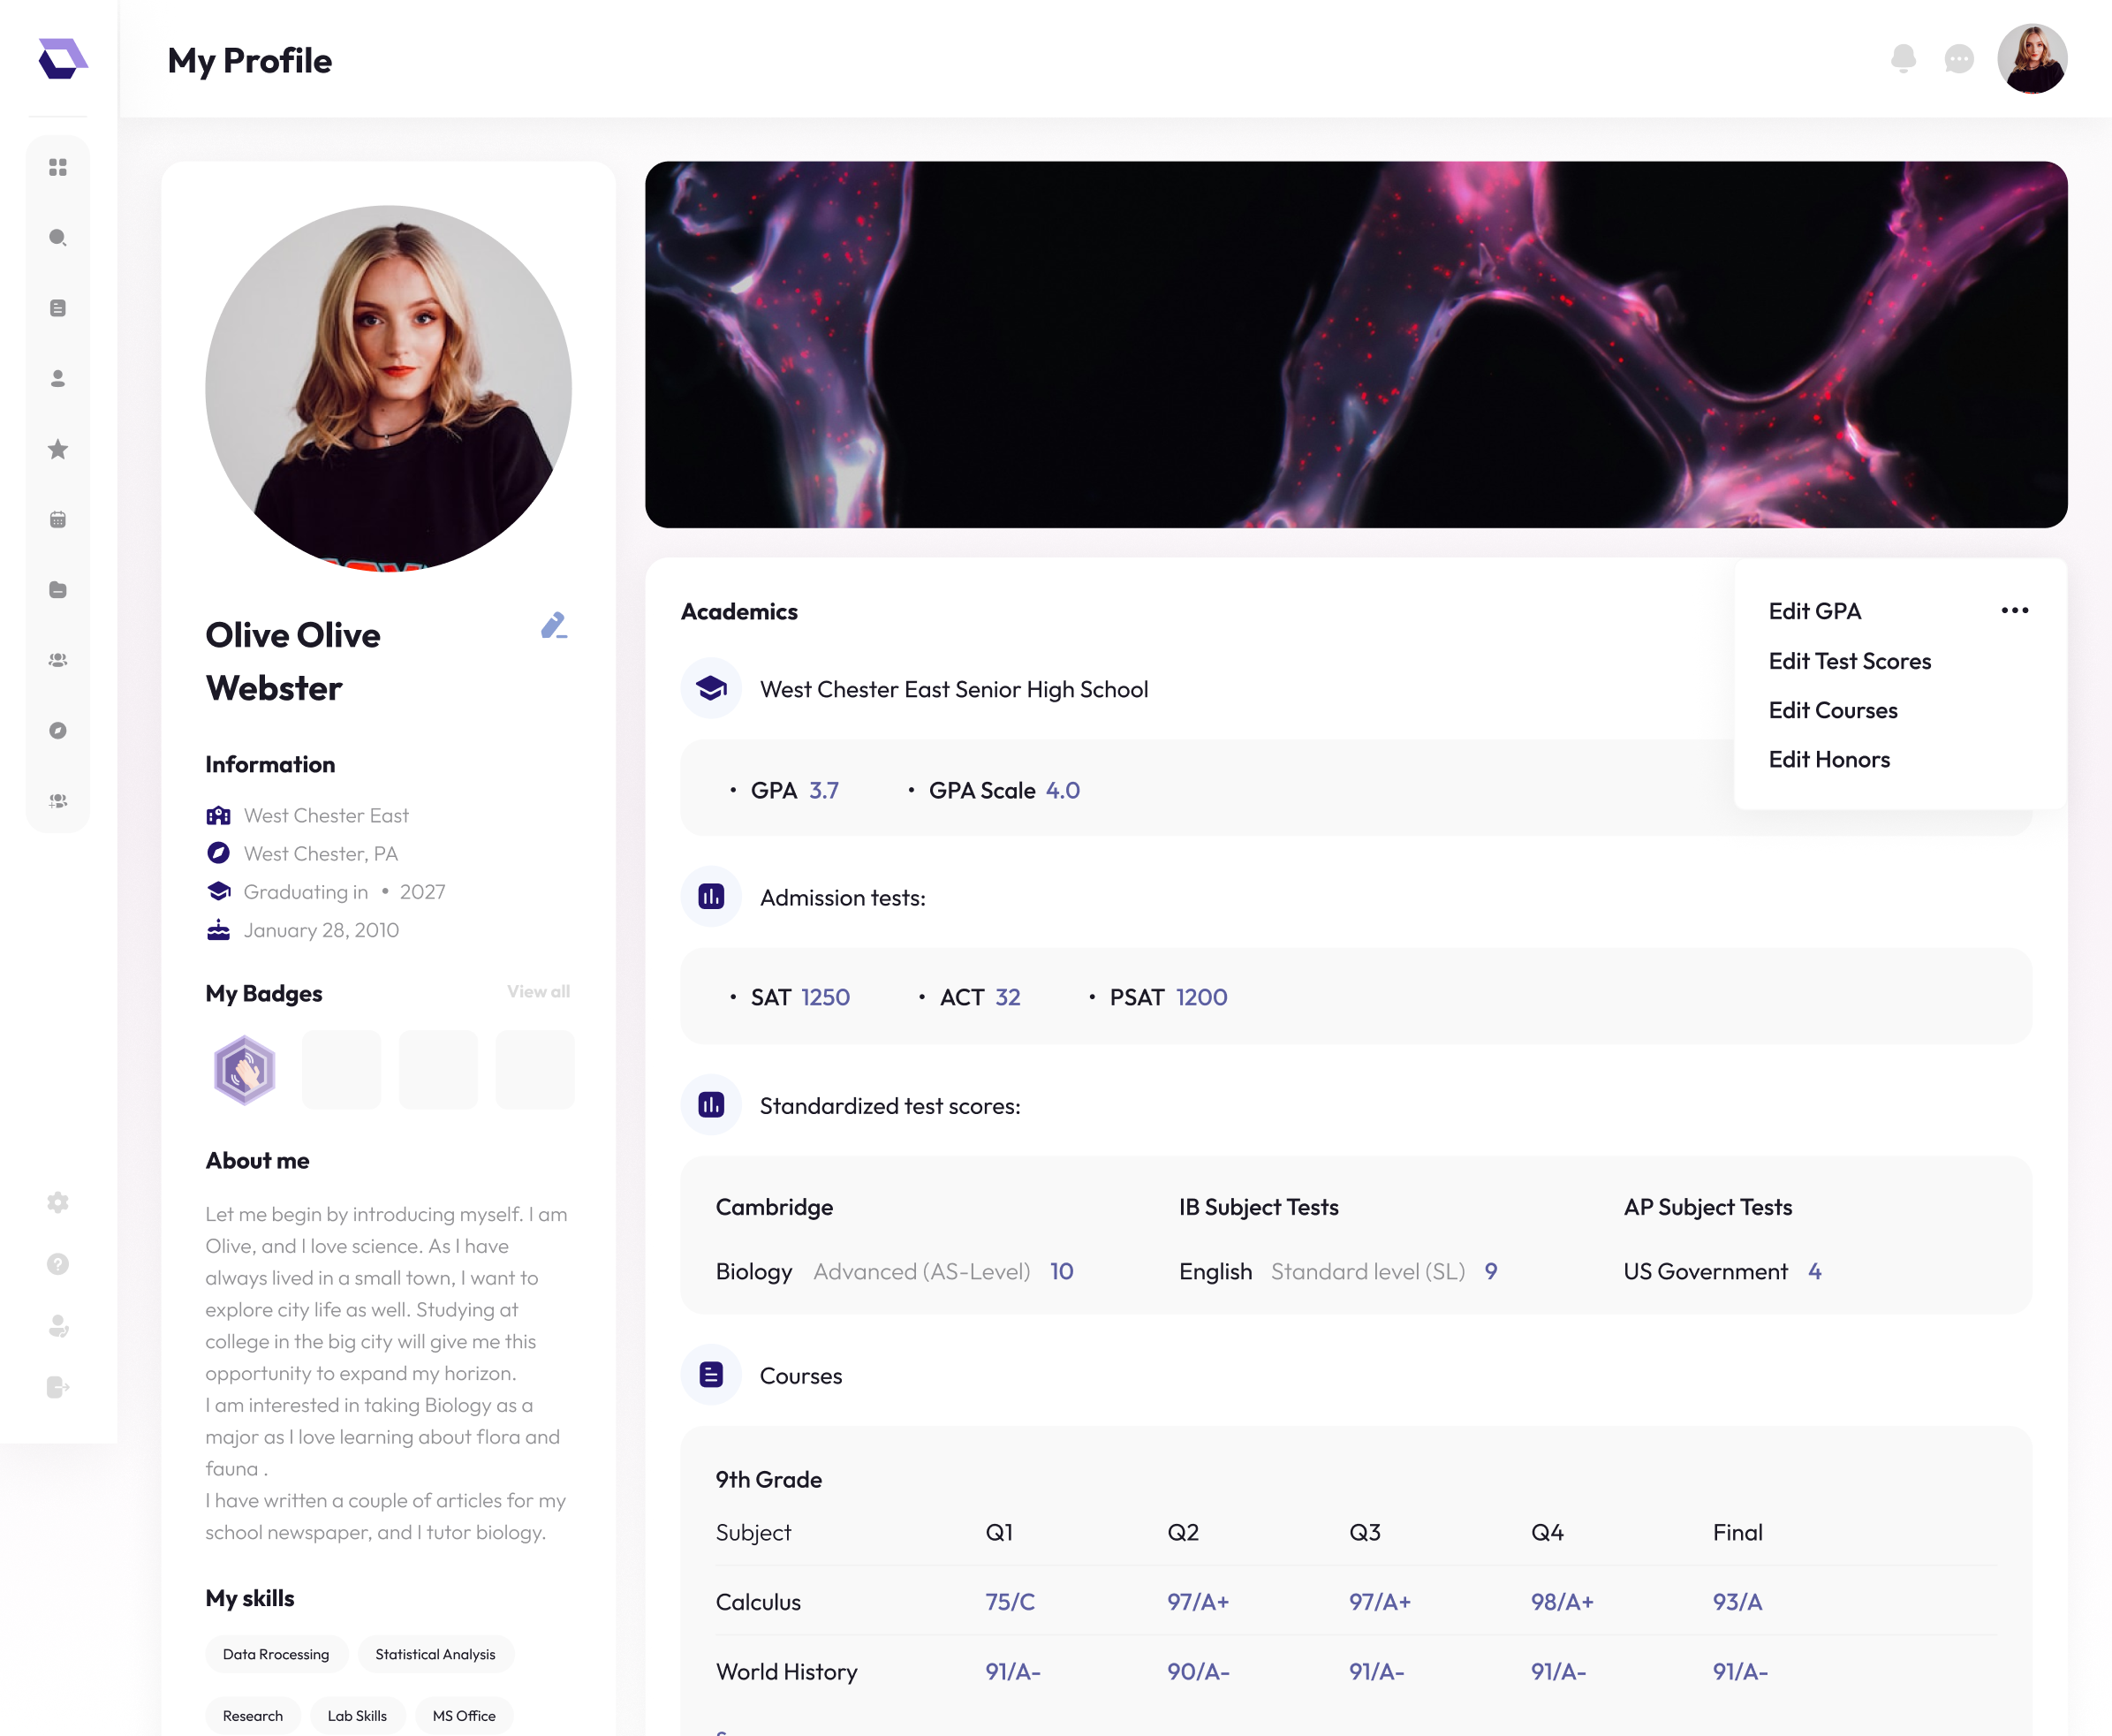Select Edit GPA from the menu

(x=1814, y=611)
